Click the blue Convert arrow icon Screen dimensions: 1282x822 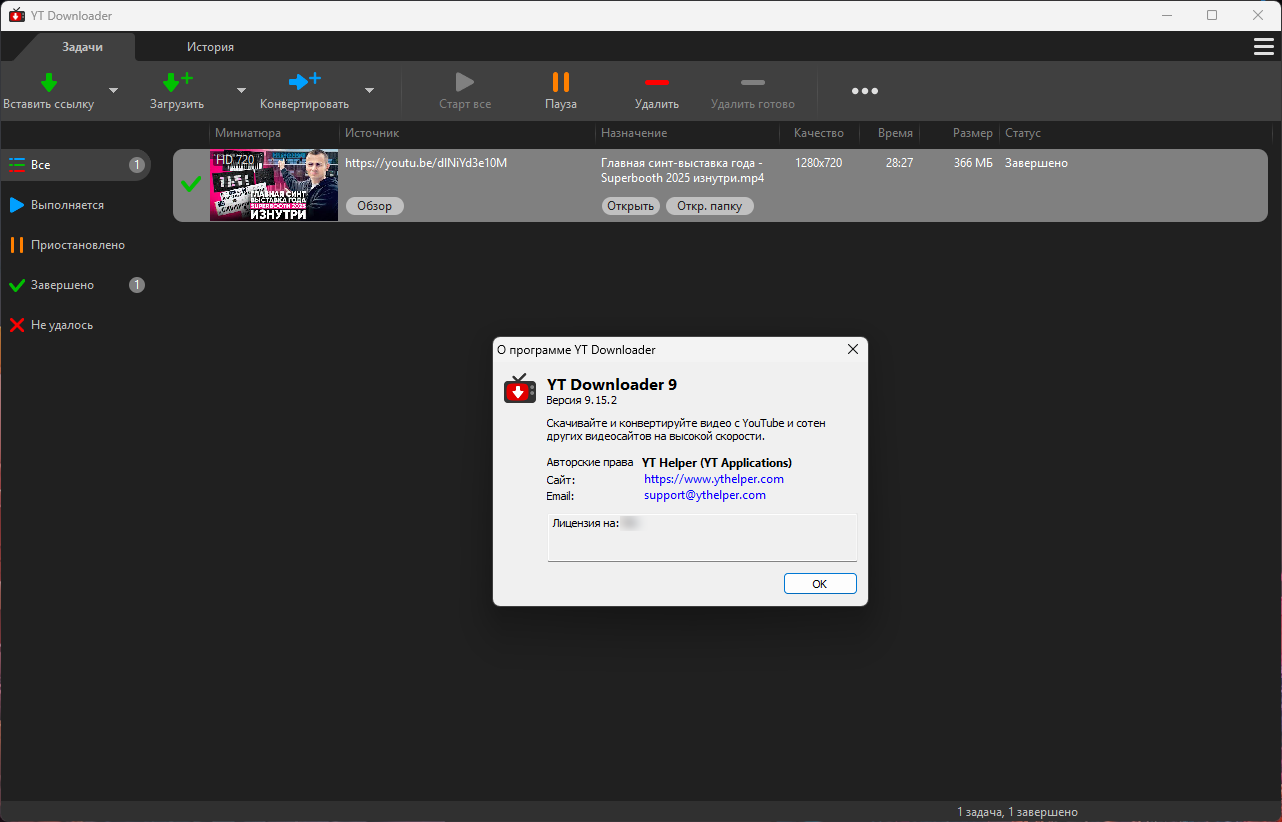click(x=304, y=82)
